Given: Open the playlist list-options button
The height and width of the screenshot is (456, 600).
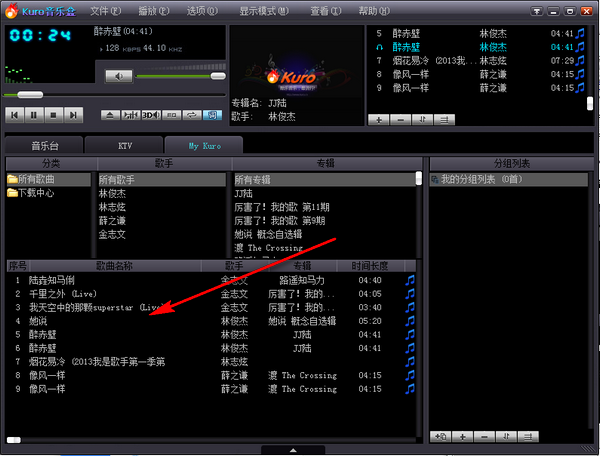Looking at the screenshot, I should [444, 120].
